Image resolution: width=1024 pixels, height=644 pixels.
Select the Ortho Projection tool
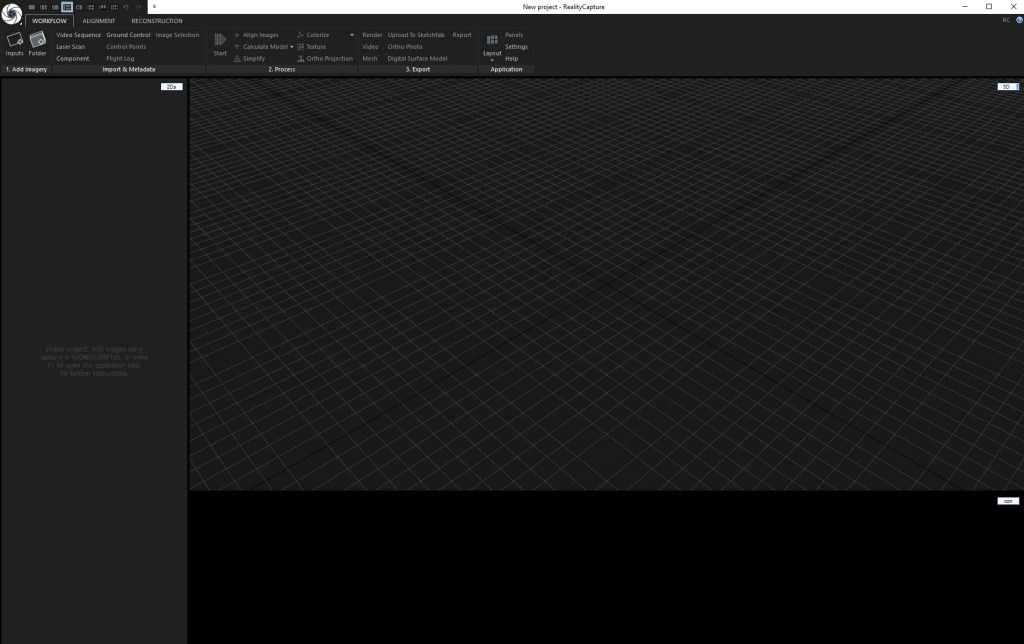[329, 58]
